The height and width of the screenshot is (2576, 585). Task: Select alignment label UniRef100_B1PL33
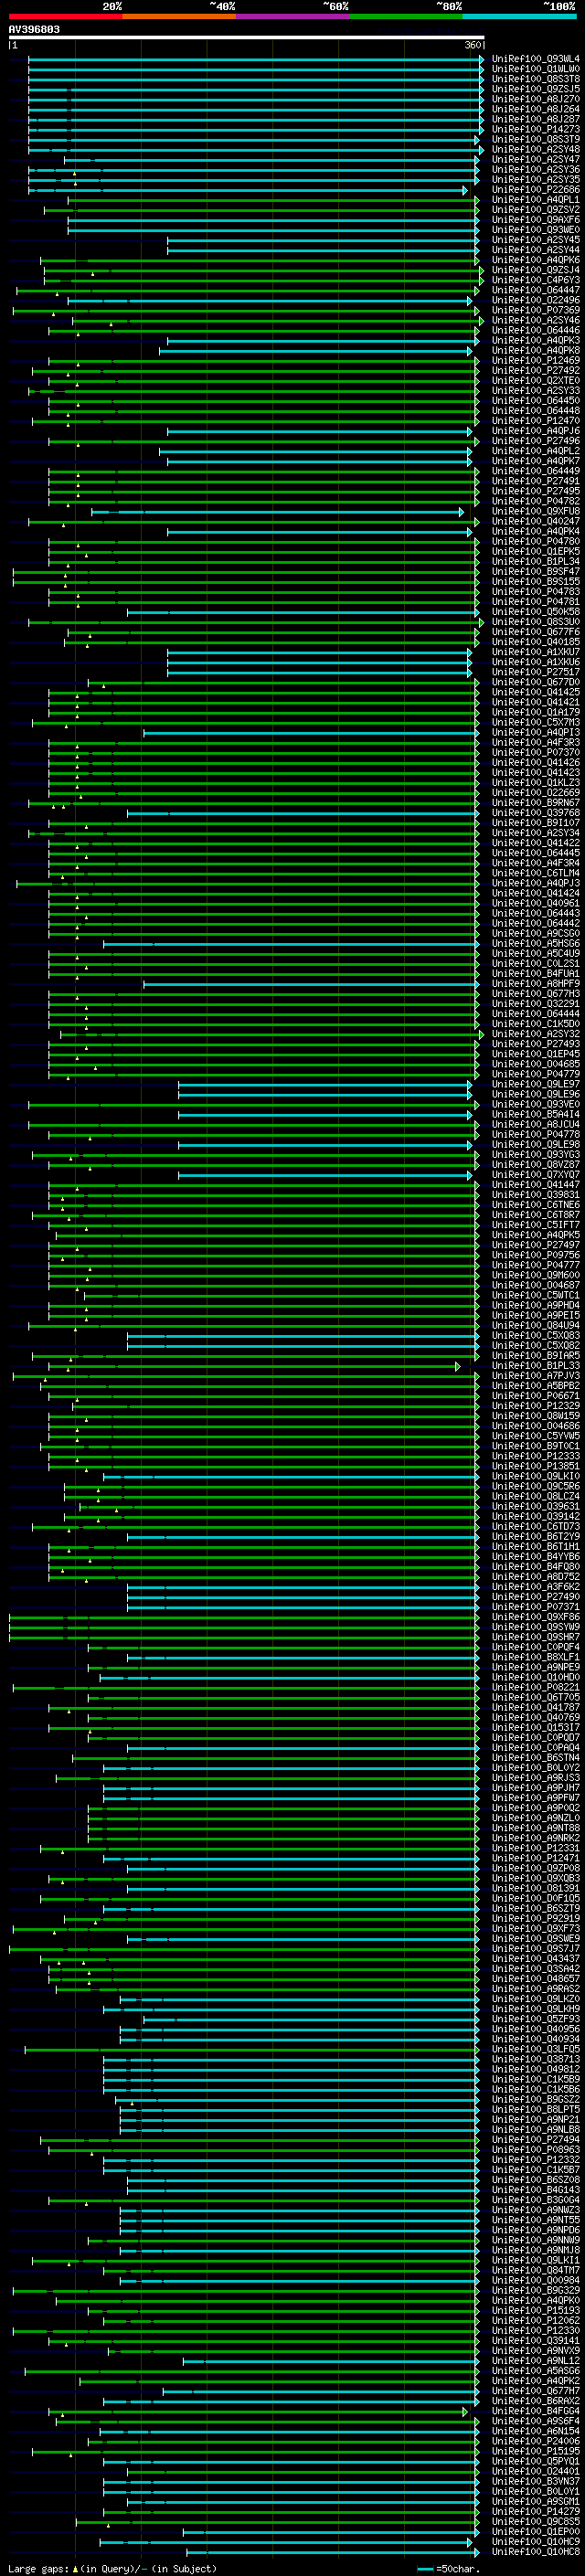coord(535,1366)
